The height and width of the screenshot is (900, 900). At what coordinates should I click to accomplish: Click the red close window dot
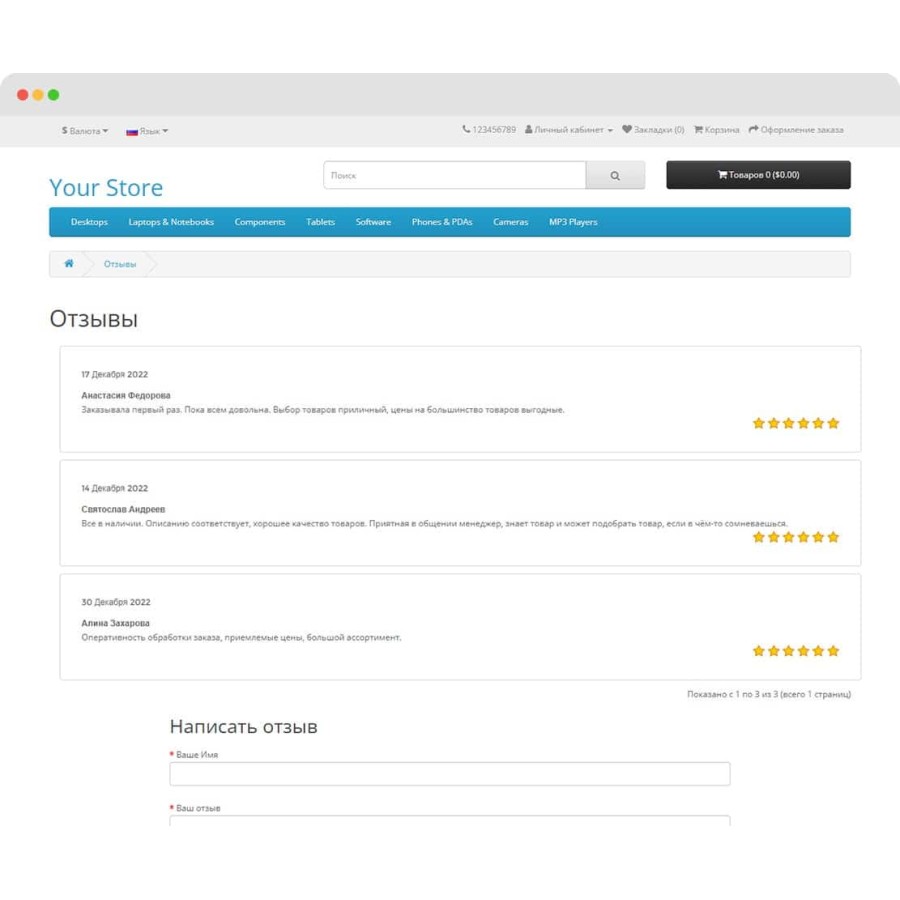pyautogui.click(x=23, y=95)
